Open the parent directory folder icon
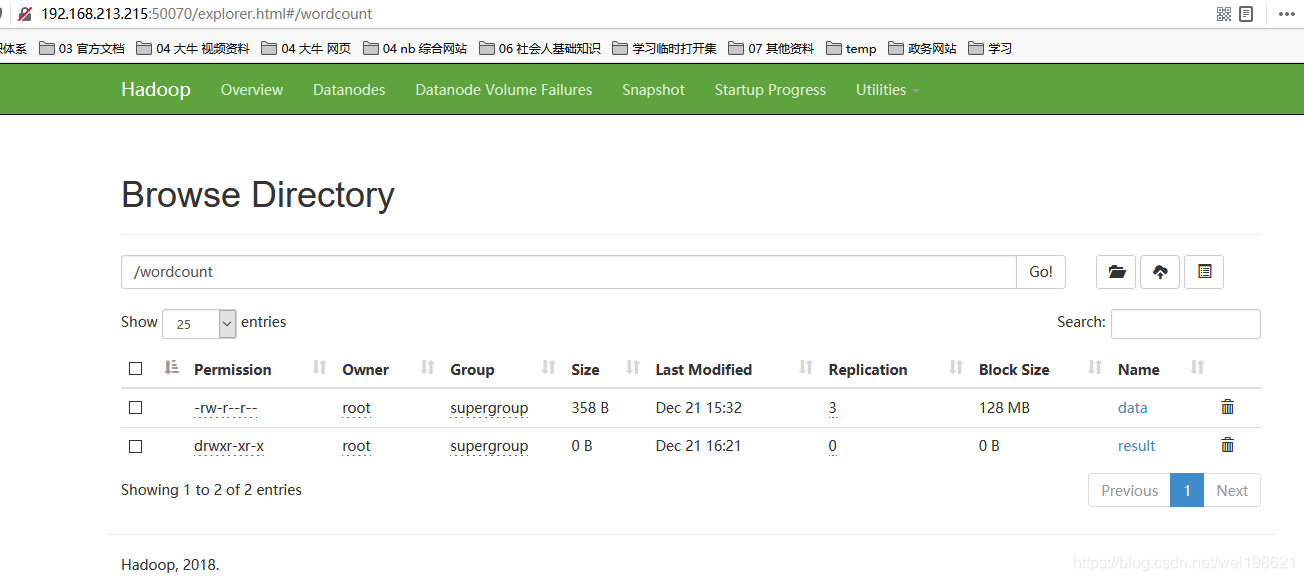Image resolution: width=1304 pixels, height=581 pixels. tap(1116, 272)
